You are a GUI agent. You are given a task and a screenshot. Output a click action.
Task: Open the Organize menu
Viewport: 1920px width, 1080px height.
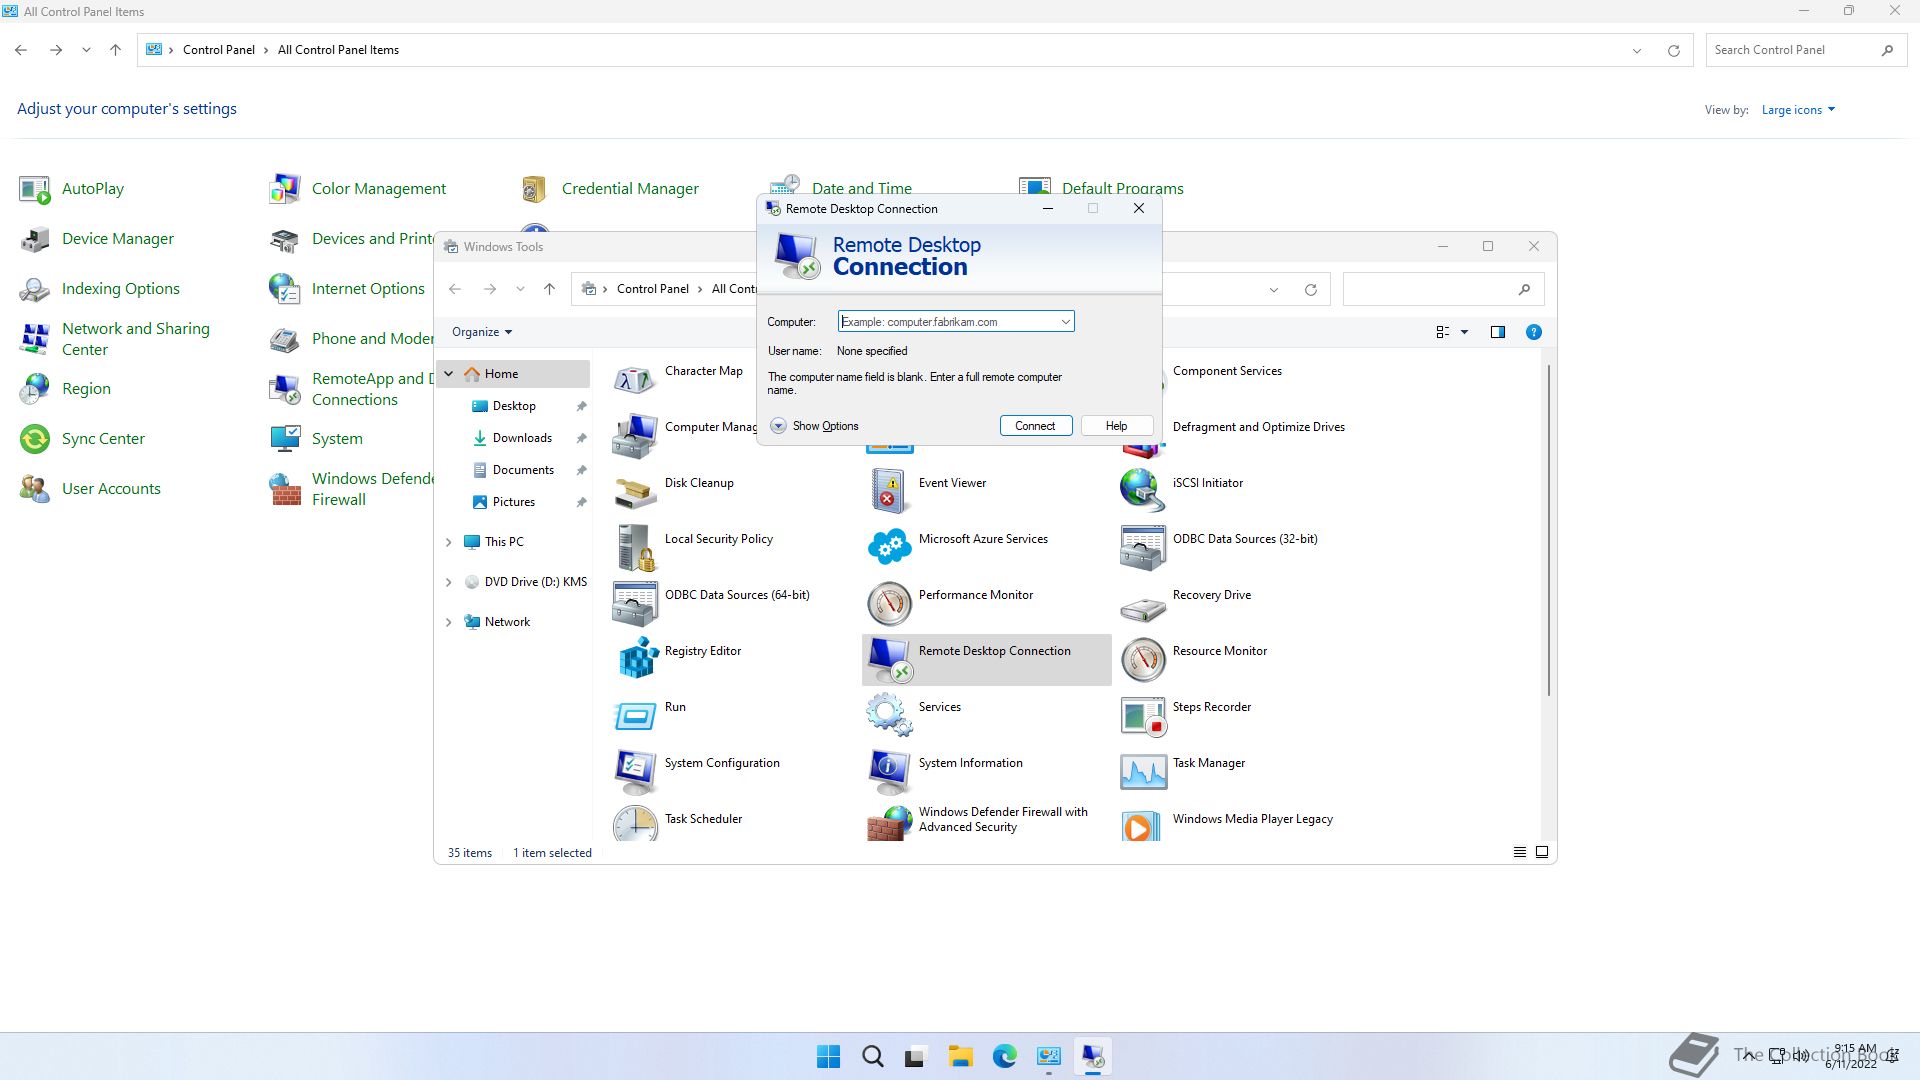481,332
